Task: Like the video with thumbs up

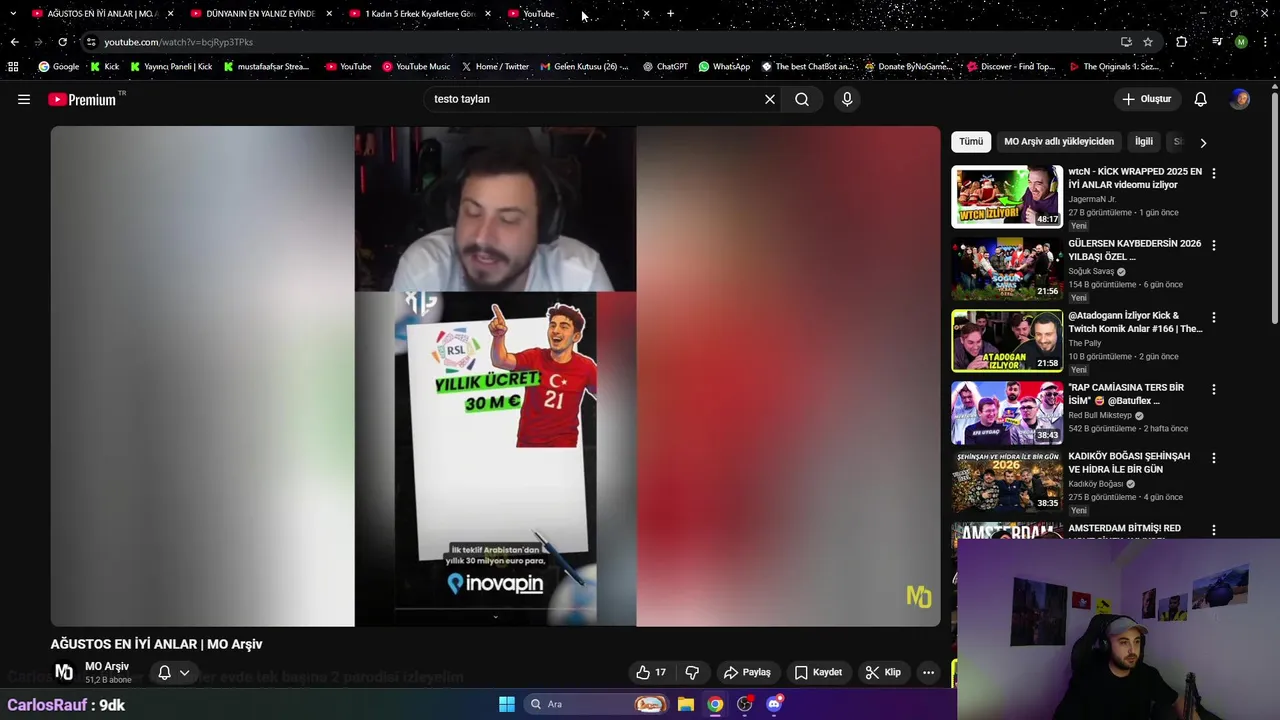Action: (651, 672)
